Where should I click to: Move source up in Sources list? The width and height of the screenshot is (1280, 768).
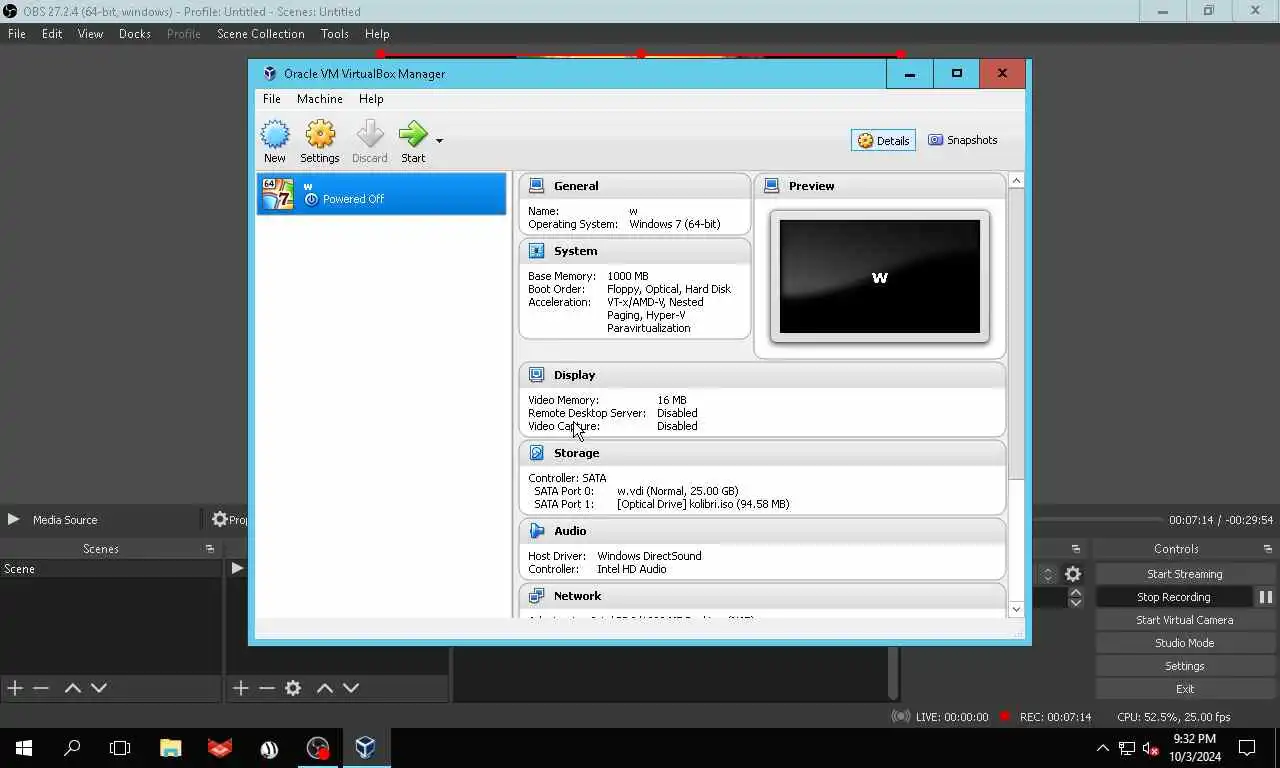pos(325,688)
